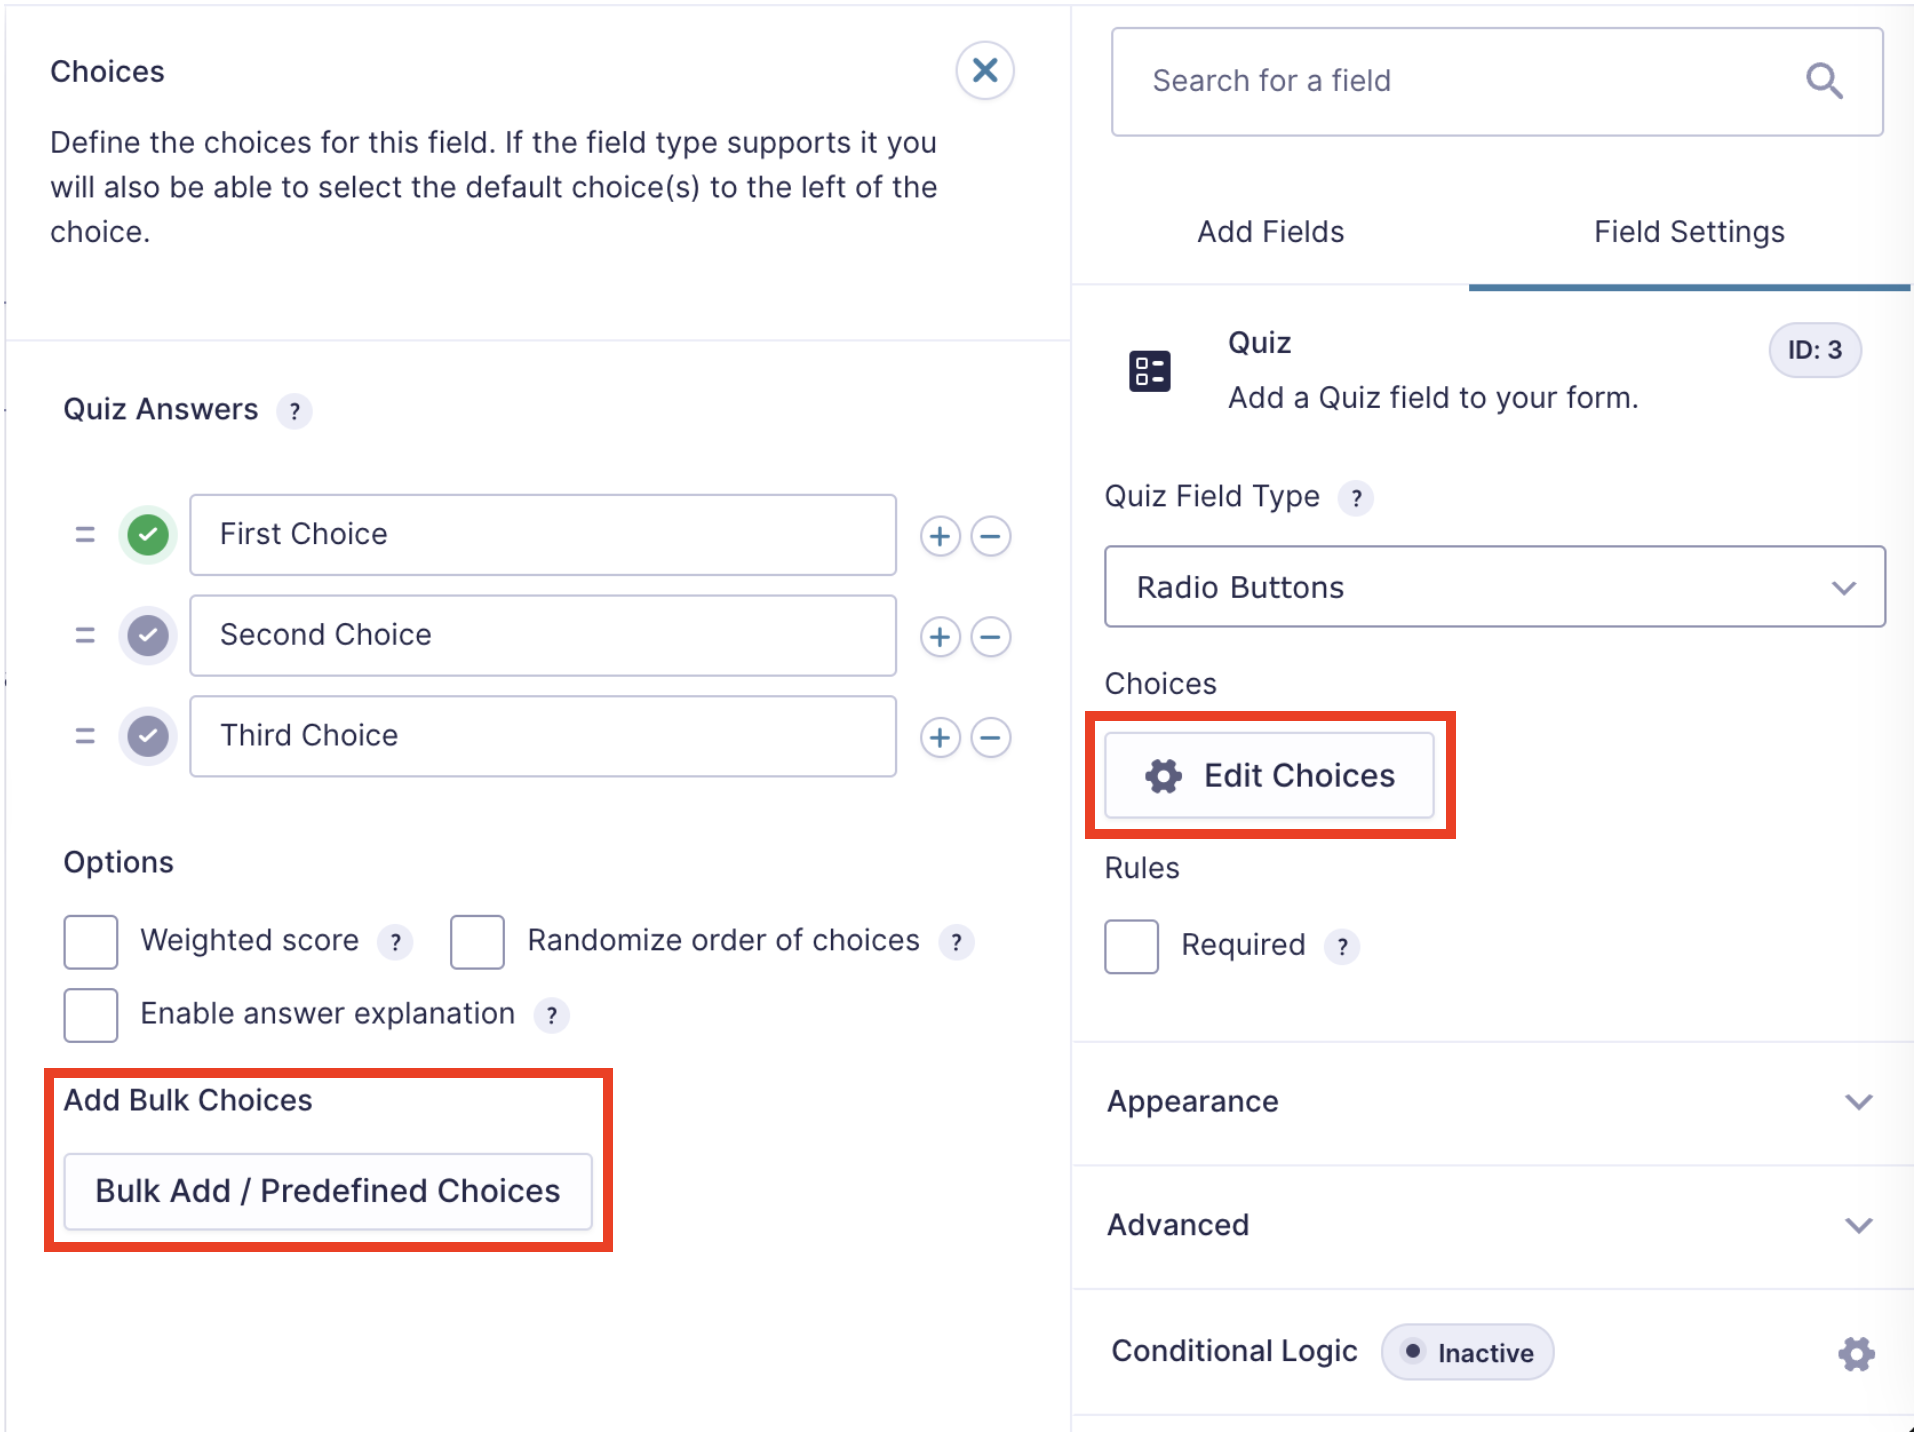Check Randomize order of choices
This screenshot has height=1442, width=1918.
(x=477, y=942)
